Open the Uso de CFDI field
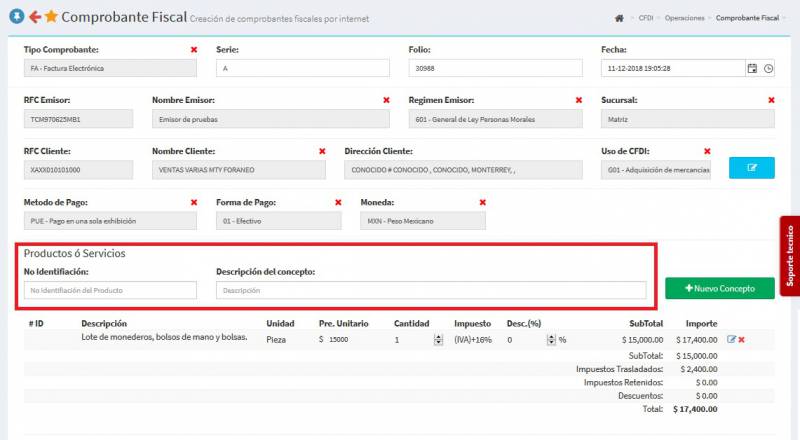The image size is (800, 440). pyautogui.click(x=656, y=170)
